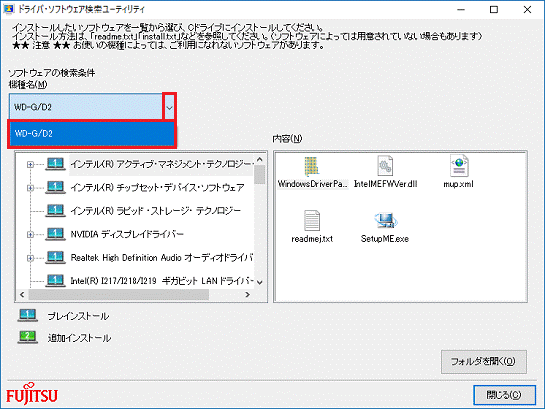The height and width of the screenshot is (409, 545).
Task: Click the フォルダを開く(O) button
Action: 484,362
